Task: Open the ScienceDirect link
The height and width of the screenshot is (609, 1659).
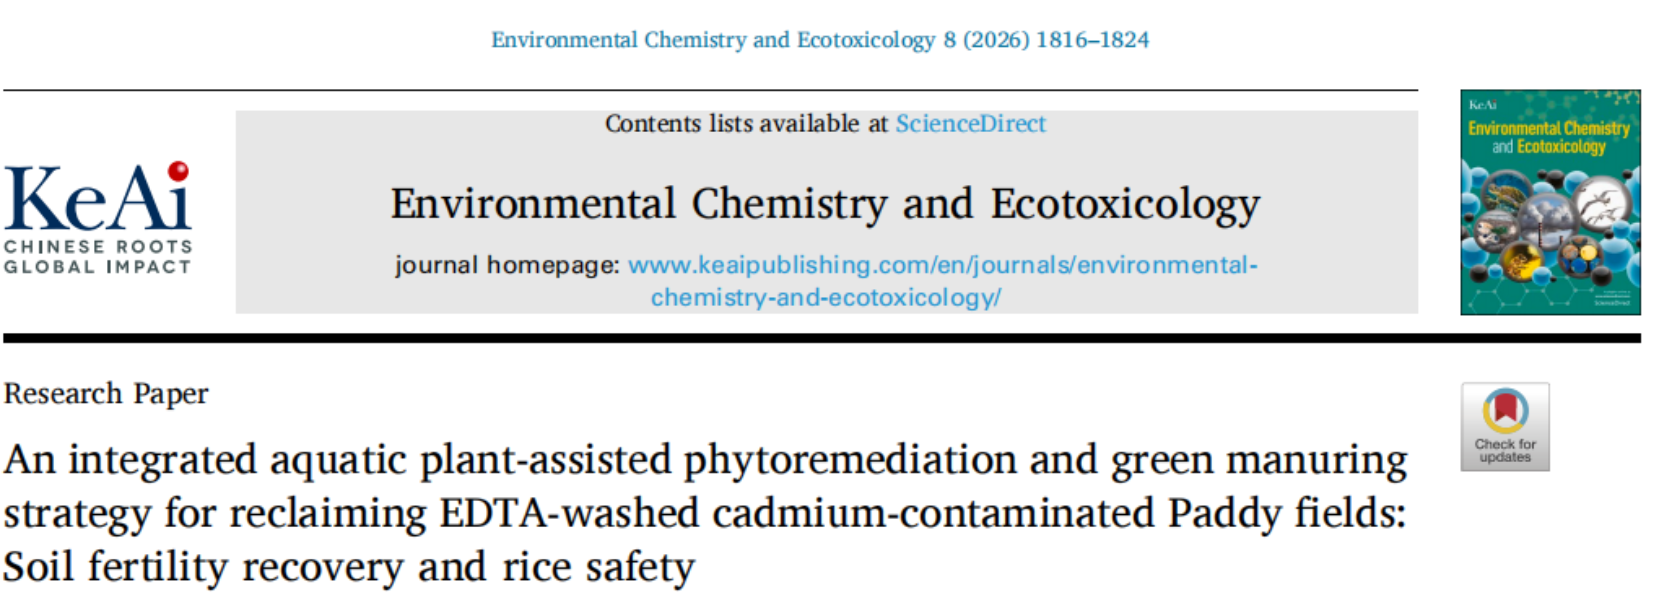Action: click(x=970, y=124)
